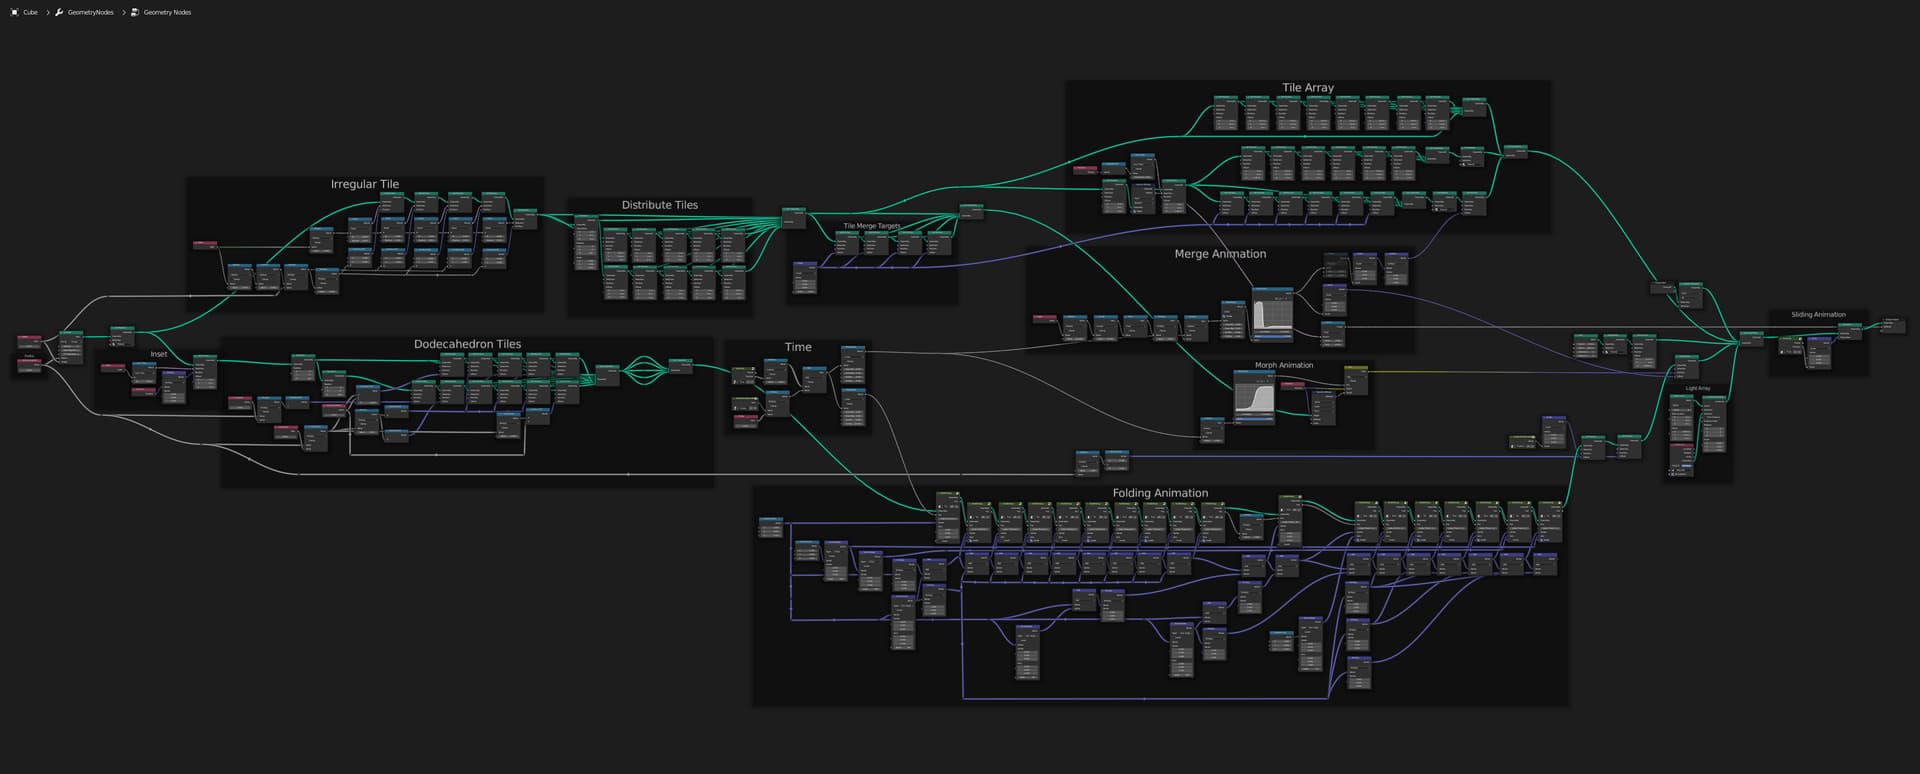The height and width of the screenshot is (774, 1920).
Task: Select the Tile Array frame title
Action: pyautogui.click(x=1308, y=88)
